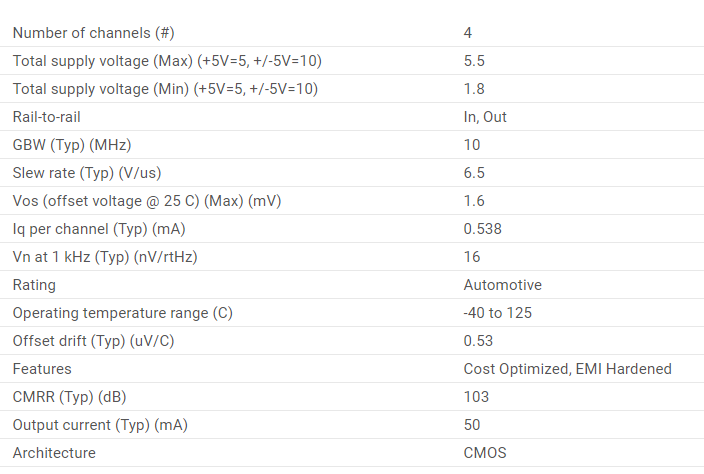The image size is (704, 474).
Task: Select the 1.8 minimum supply voltage value
Action: point(474,89)
